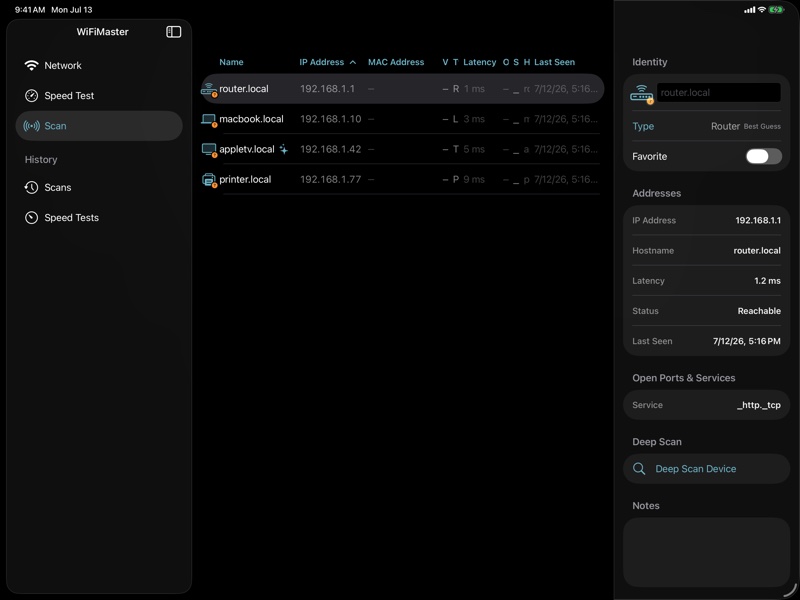Click sparkle icon next to appletv.local
This screenshot has width=800, height=600.
(x=284, y=149)
